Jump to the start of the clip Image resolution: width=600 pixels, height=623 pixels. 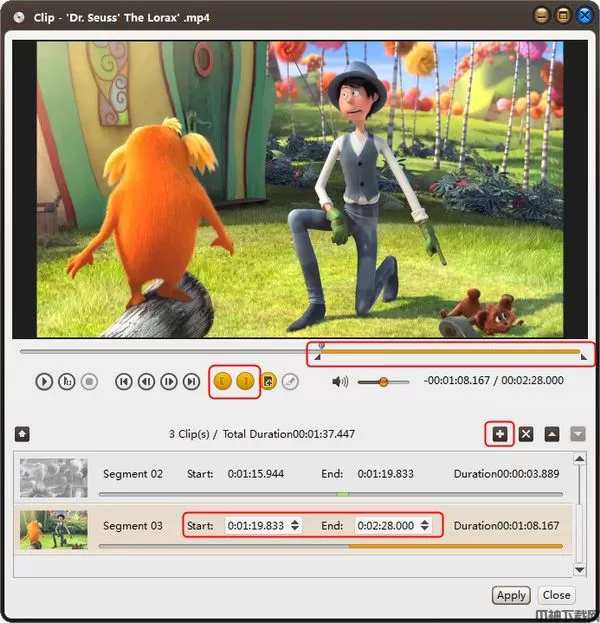click(124, 382)
